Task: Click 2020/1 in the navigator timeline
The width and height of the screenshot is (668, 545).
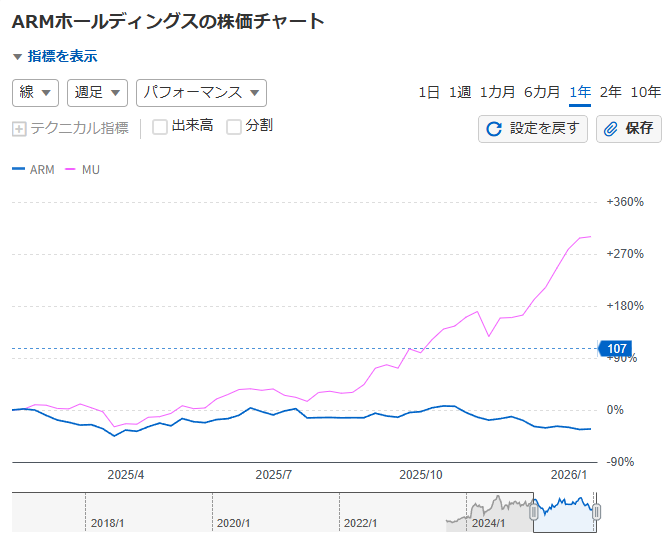Action: (x=233, y=523)
